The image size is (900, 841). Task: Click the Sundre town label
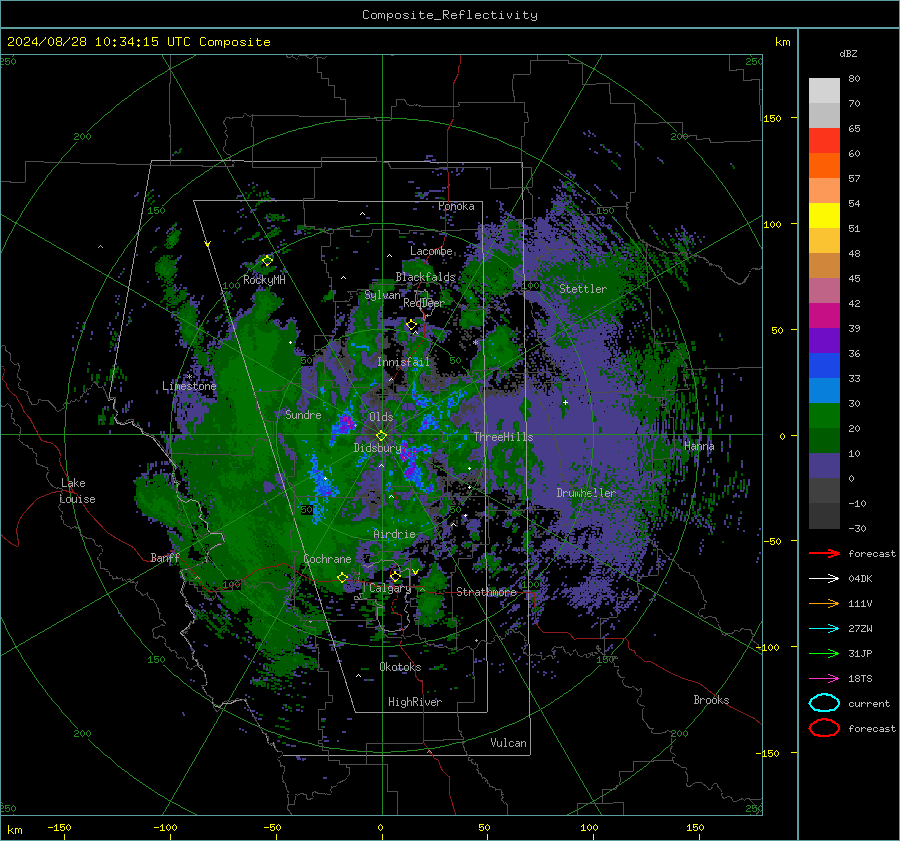tap(303, 414)
